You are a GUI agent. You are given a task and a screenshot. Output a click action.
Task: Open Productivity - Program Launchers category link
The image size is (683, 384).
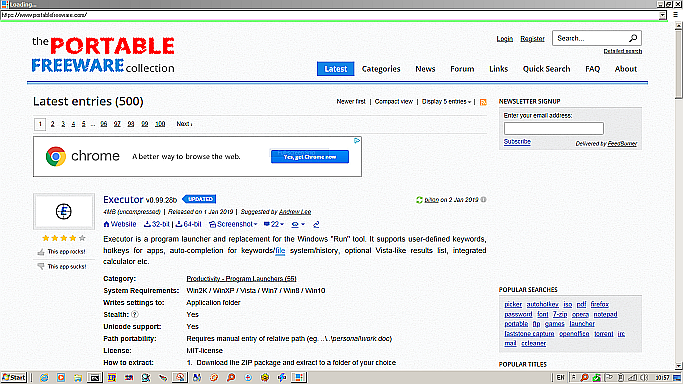pyautogui.click(x=241, y=279)
